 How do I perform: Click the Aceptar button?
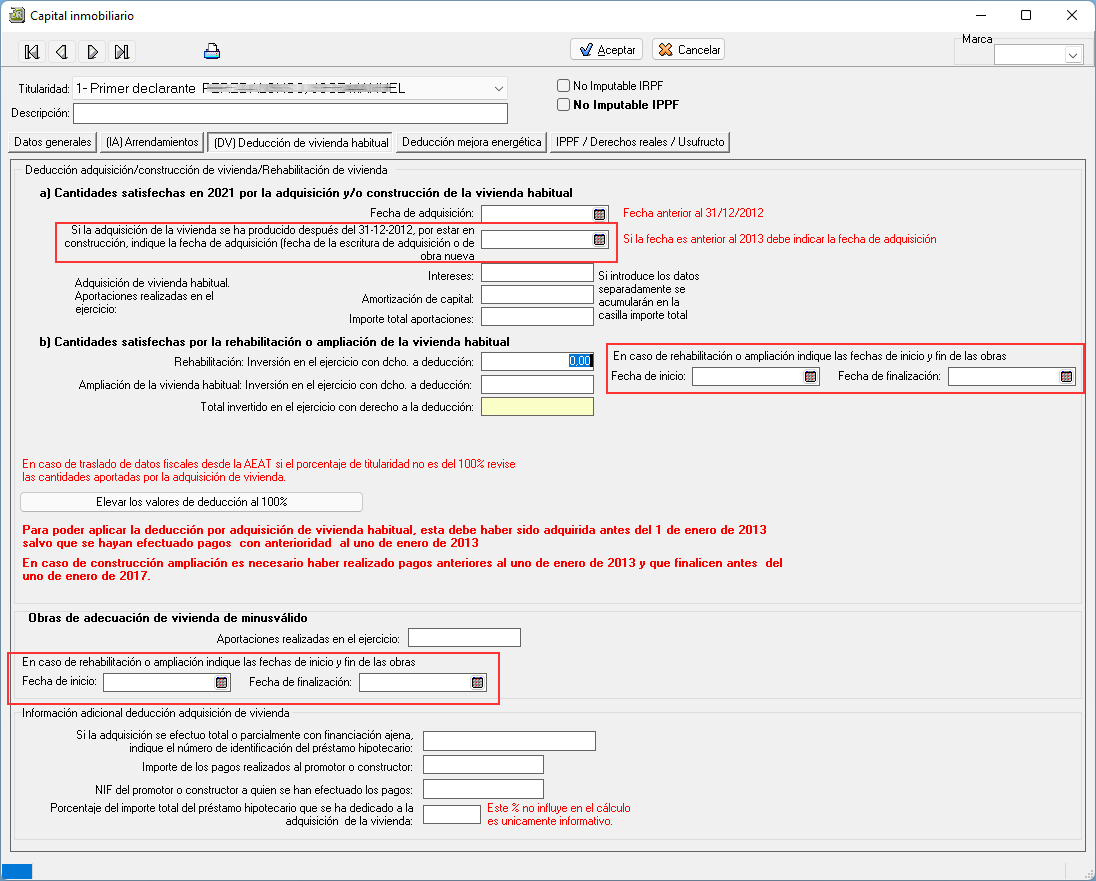607,50
